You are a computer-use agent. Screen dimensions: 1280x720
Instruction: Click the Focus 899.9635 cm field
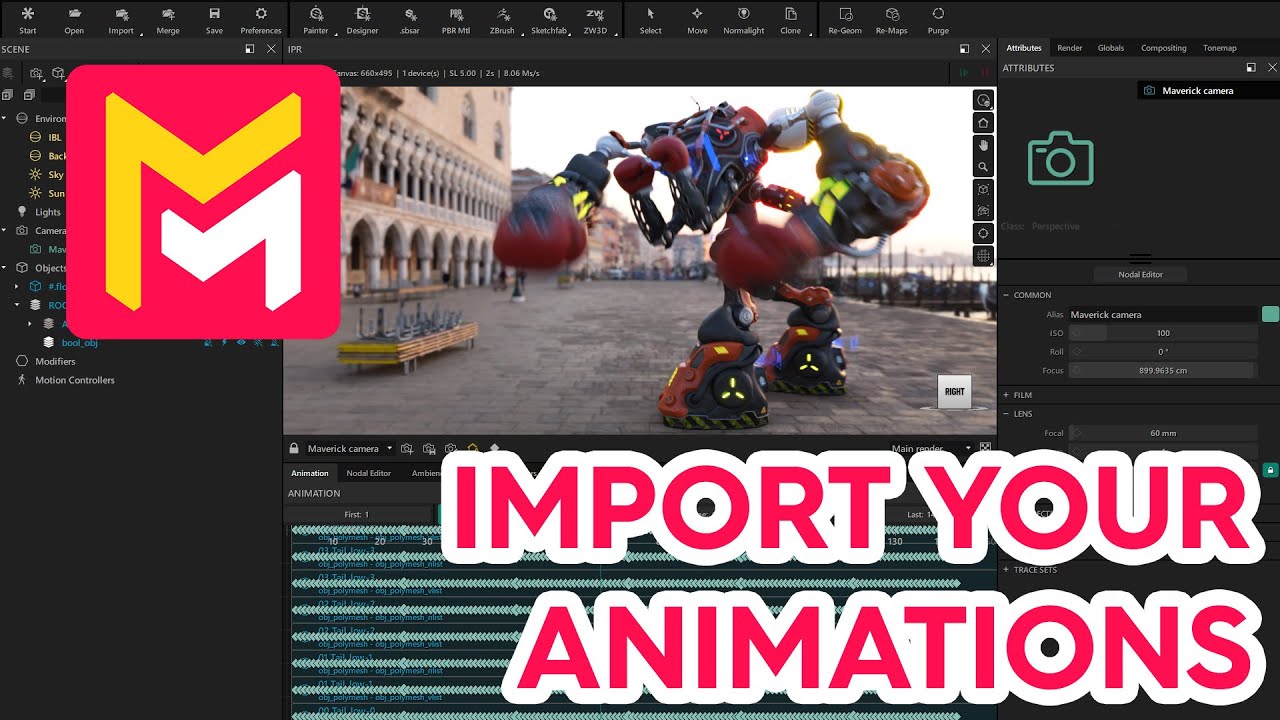[1162, 370]
